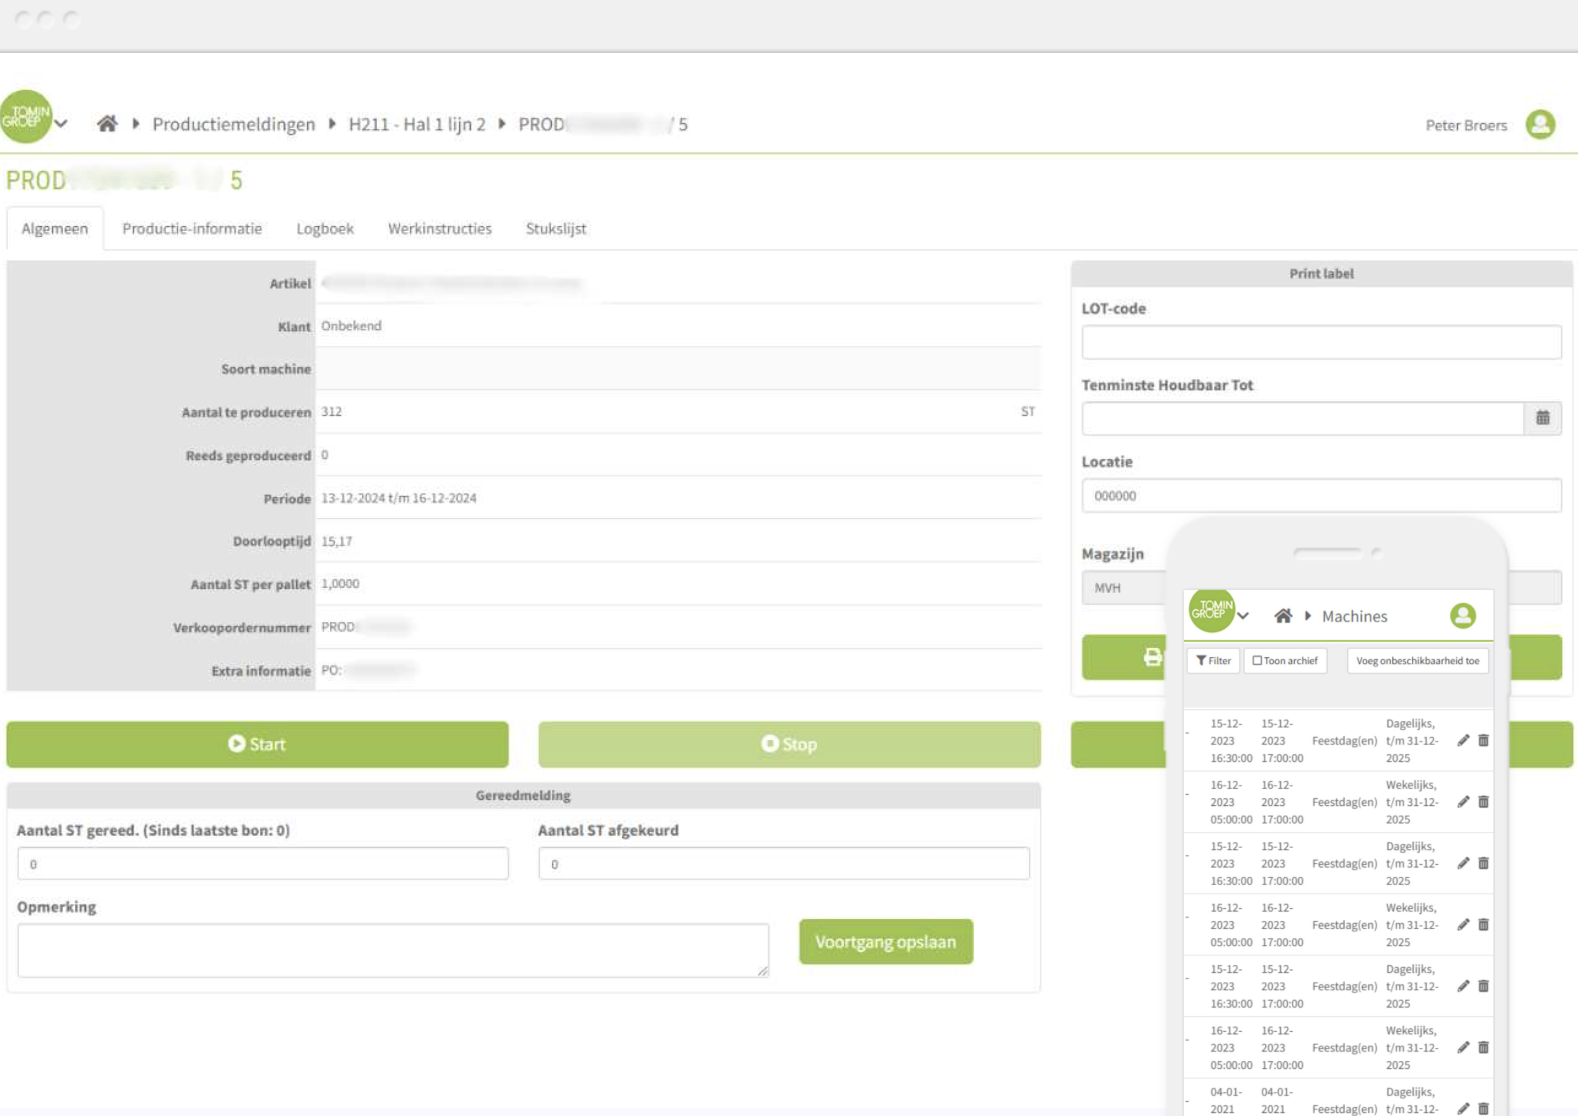Open calendar picker for Tenminste Houdbaar Tot
The height and width of the screenshot is (1116, 1578).
click(x=1542, y=418)
